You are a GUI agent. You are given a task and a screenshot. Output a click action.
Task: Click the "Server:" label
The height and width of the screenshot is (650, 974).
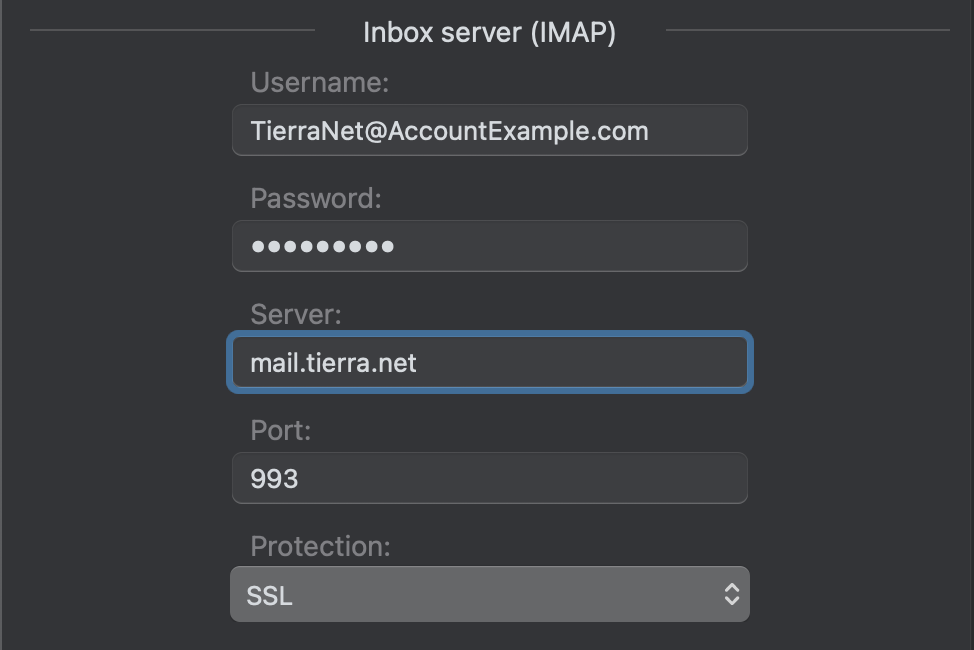pos(296,314)
